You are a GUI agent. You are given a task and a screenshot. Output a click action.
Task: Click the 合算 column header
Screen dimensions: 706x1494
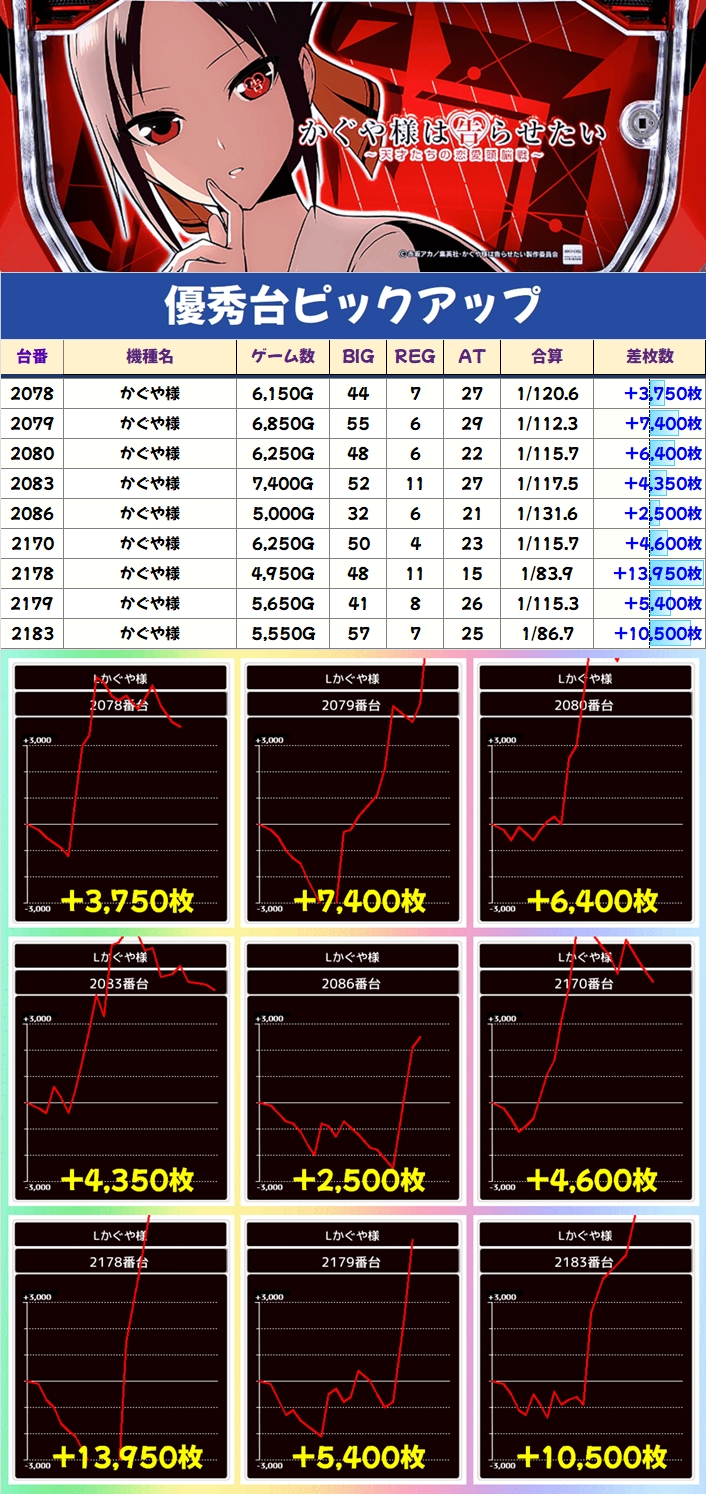(x=547, y=357)
